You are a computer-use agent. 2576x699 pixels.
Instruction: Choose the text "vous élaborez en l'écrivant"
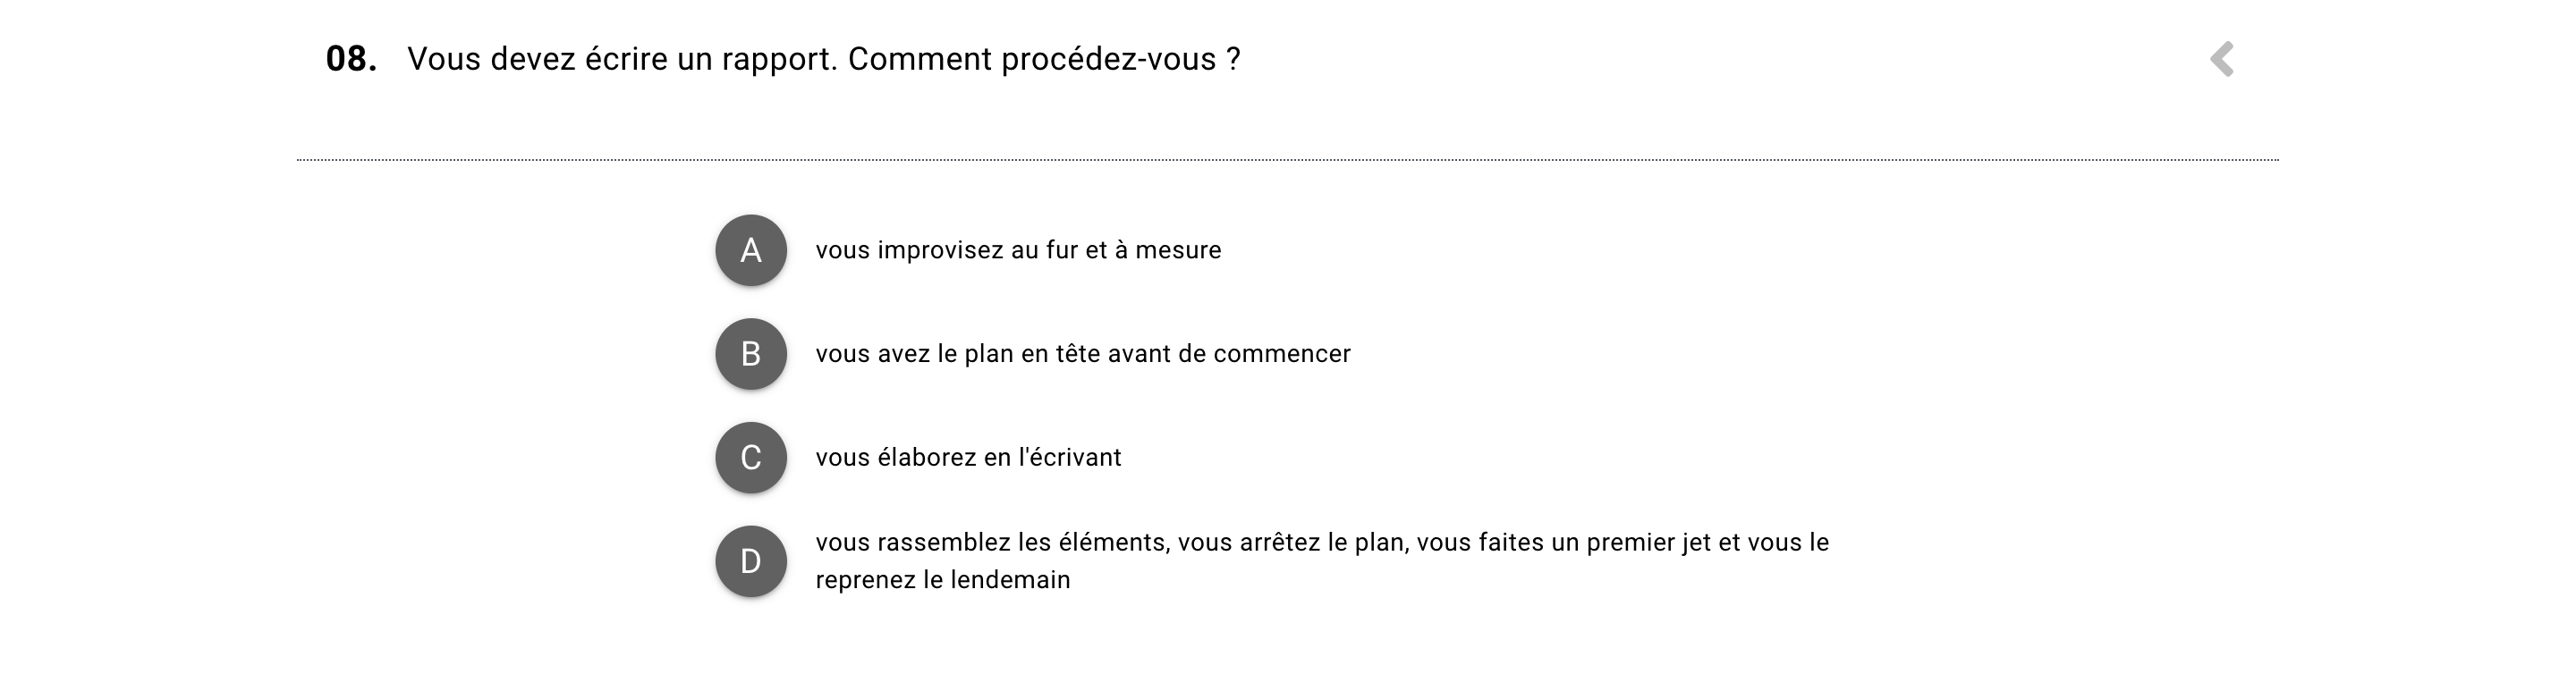pos(968,458)
